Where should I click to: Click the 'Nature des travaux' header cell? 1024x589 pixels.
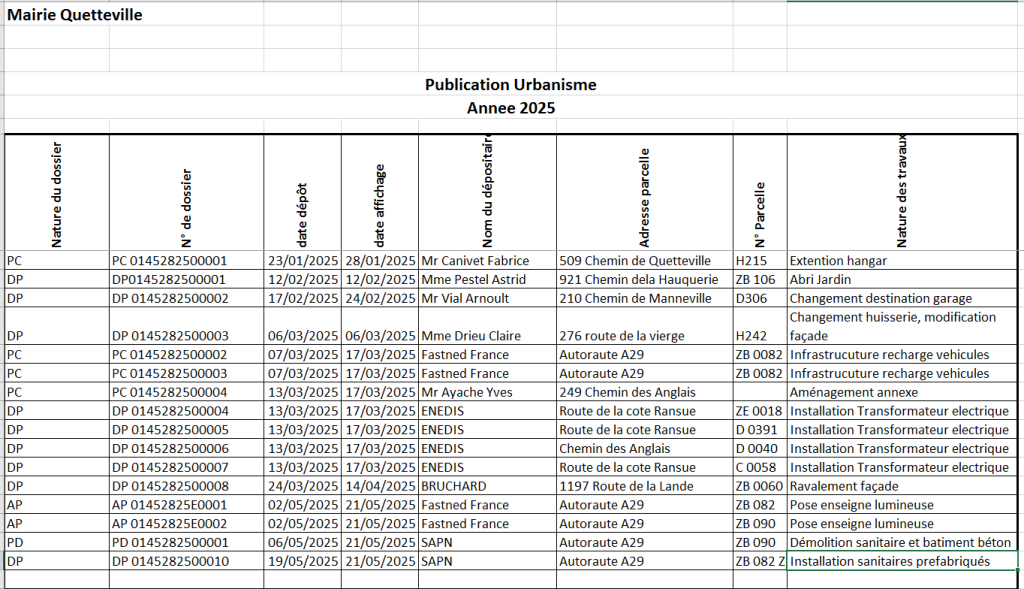[903, 193]
